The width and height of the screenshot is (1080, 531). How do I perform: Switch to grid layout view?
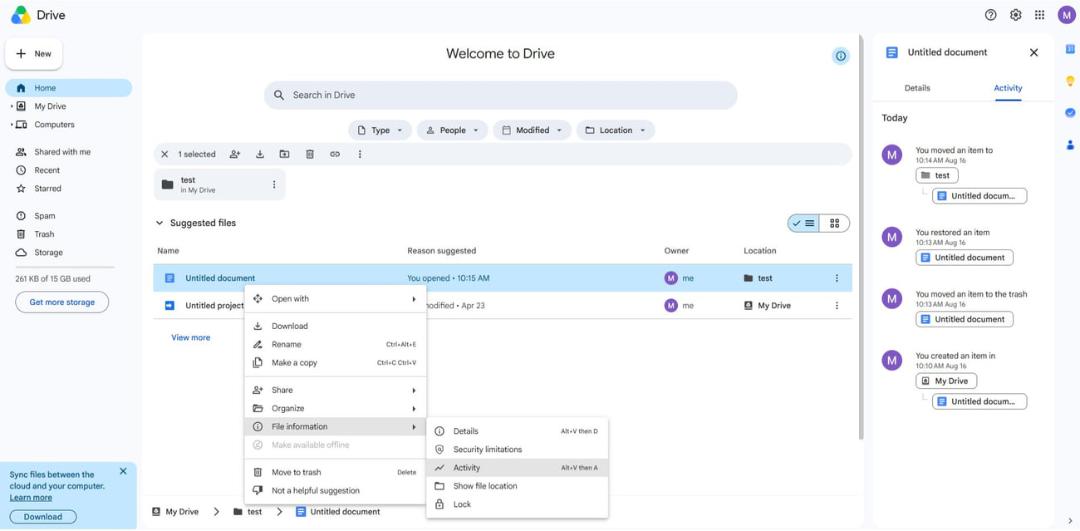pos(835,223)
